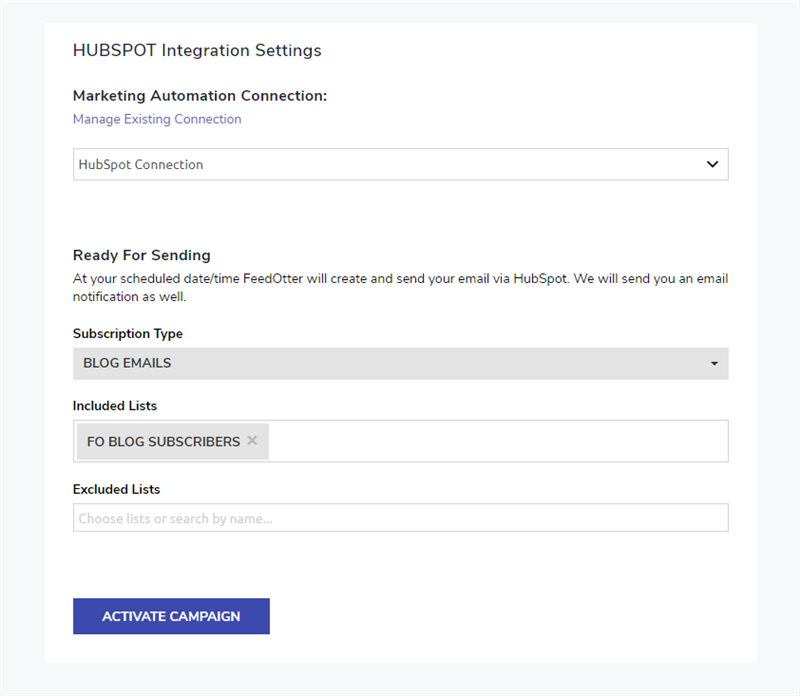800x696 pixels.
Task: Expand the Subscription Type dropdown
Action: click(401, 363)
